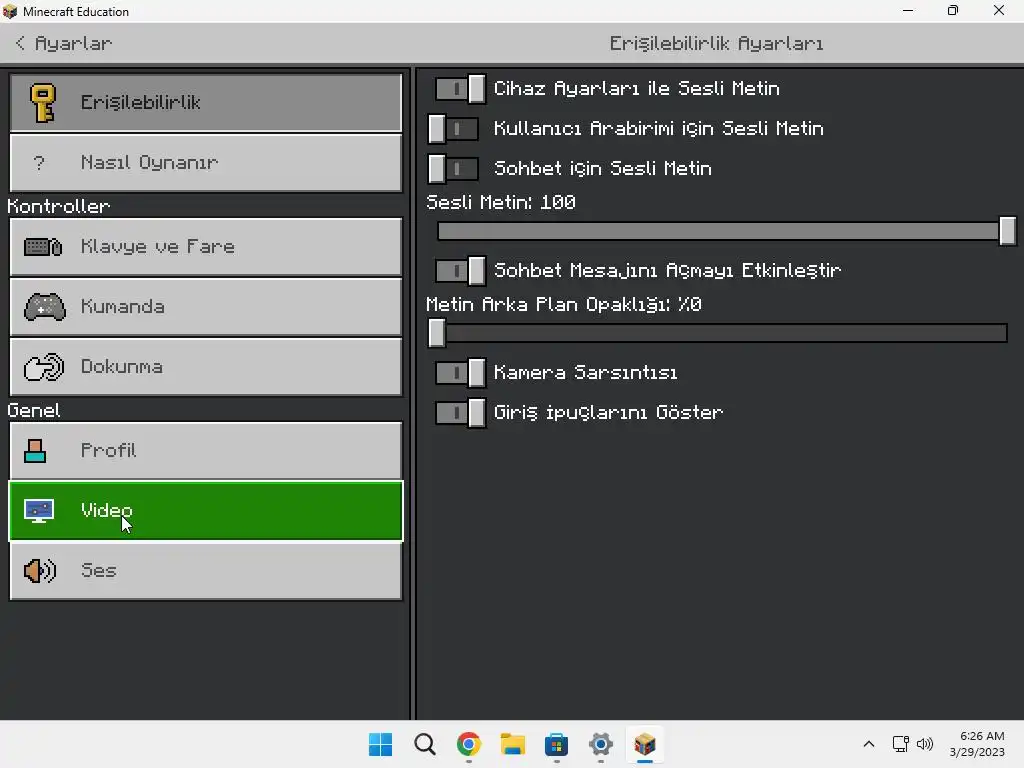Open Dokunma settings
The image size is (1024, 768).
[206, 367]
